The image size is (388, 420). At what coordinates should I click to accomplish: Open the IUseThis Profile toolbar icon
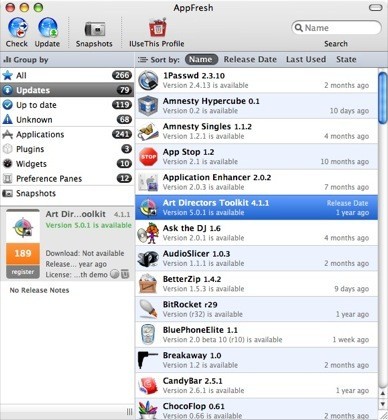point(157,27)
